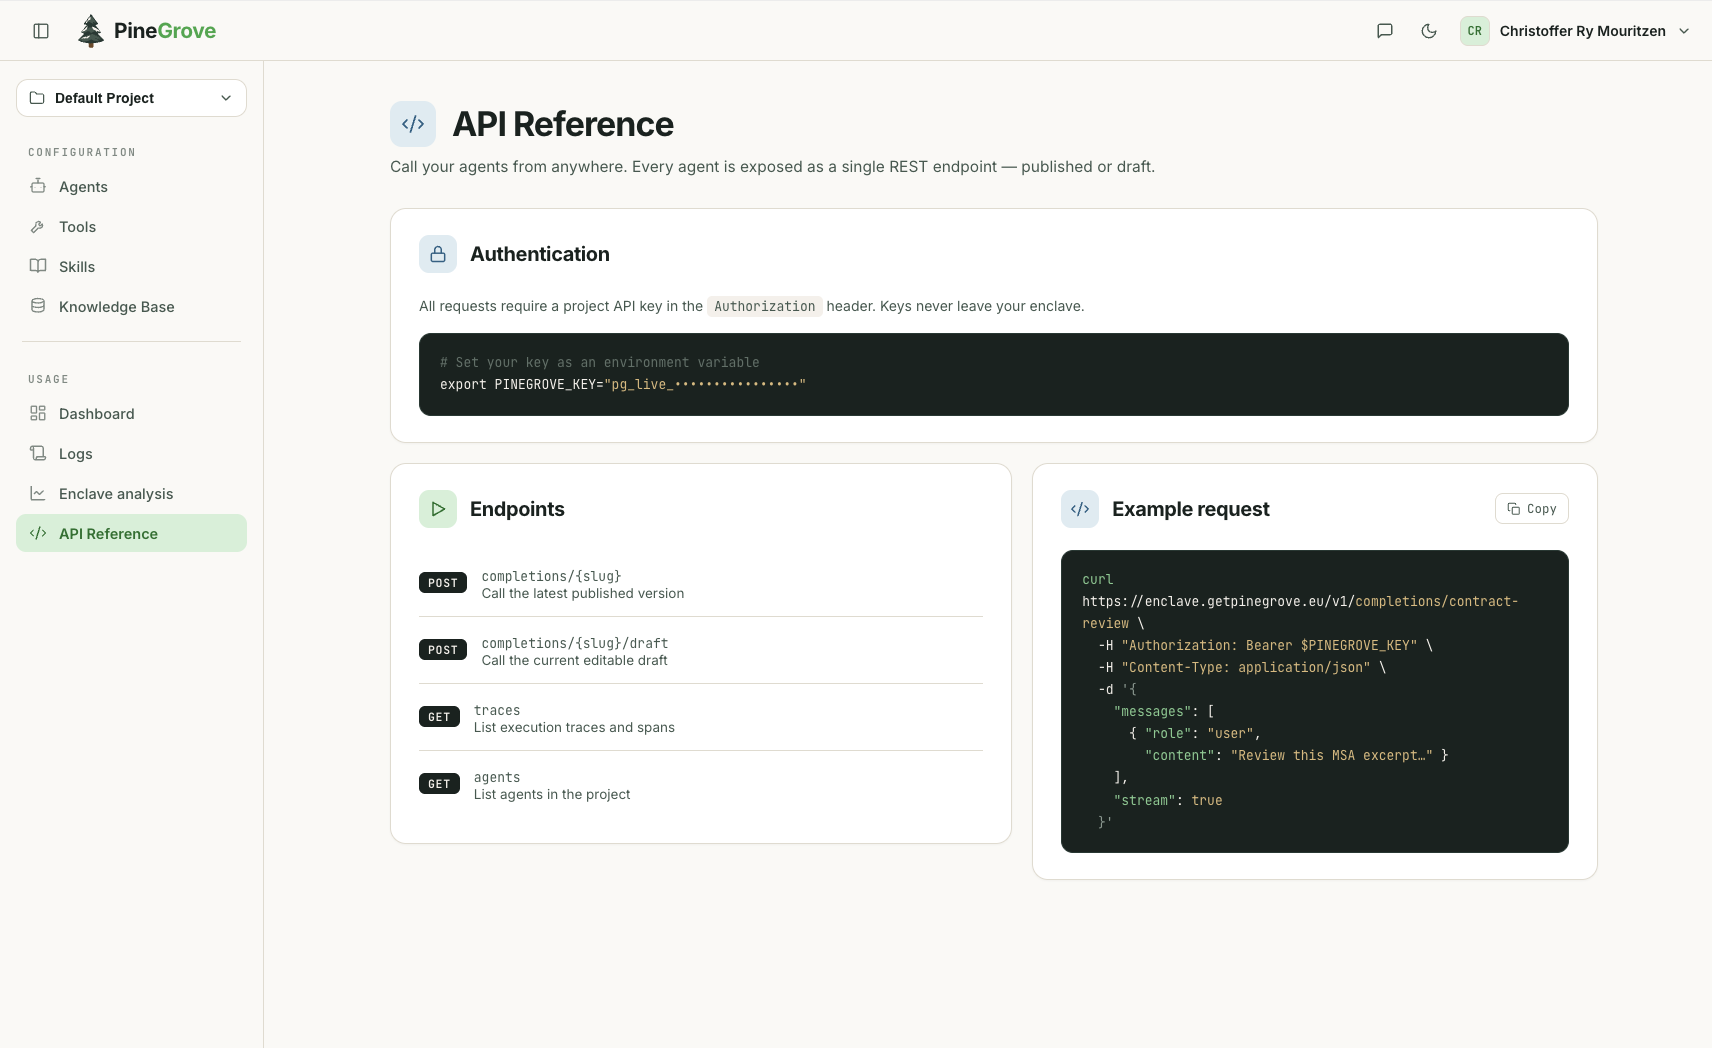Click the 'Review this MSA excerpt' content line
The width and height of the screenshot is (1712, 1048).
[1297, 755]
